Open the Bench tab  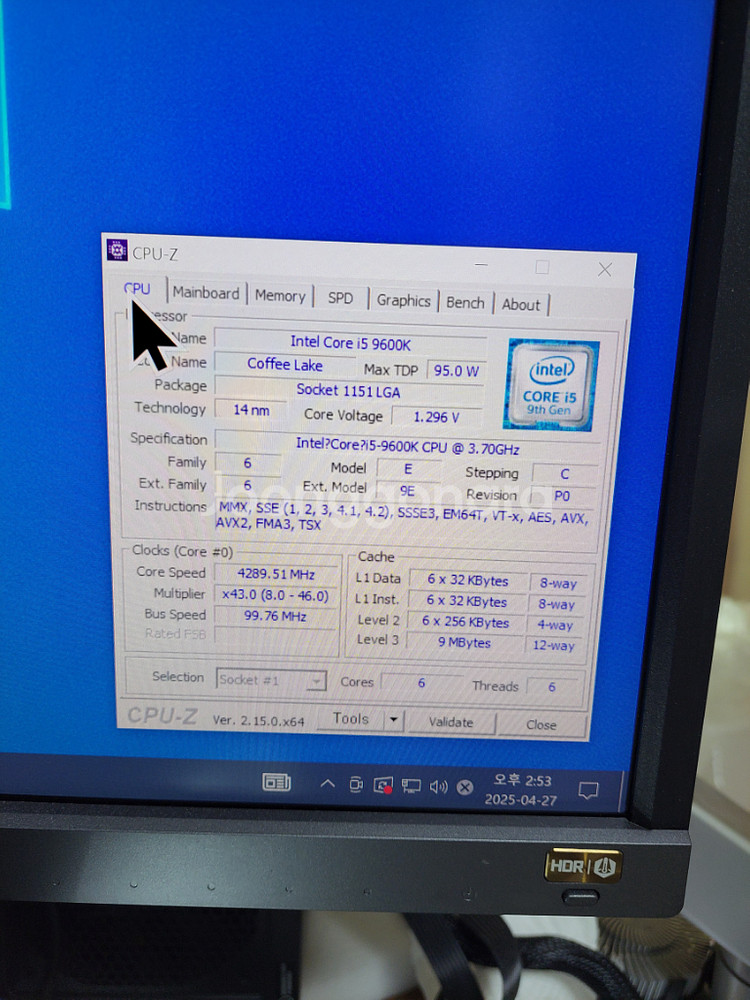[x=465, y=303]
